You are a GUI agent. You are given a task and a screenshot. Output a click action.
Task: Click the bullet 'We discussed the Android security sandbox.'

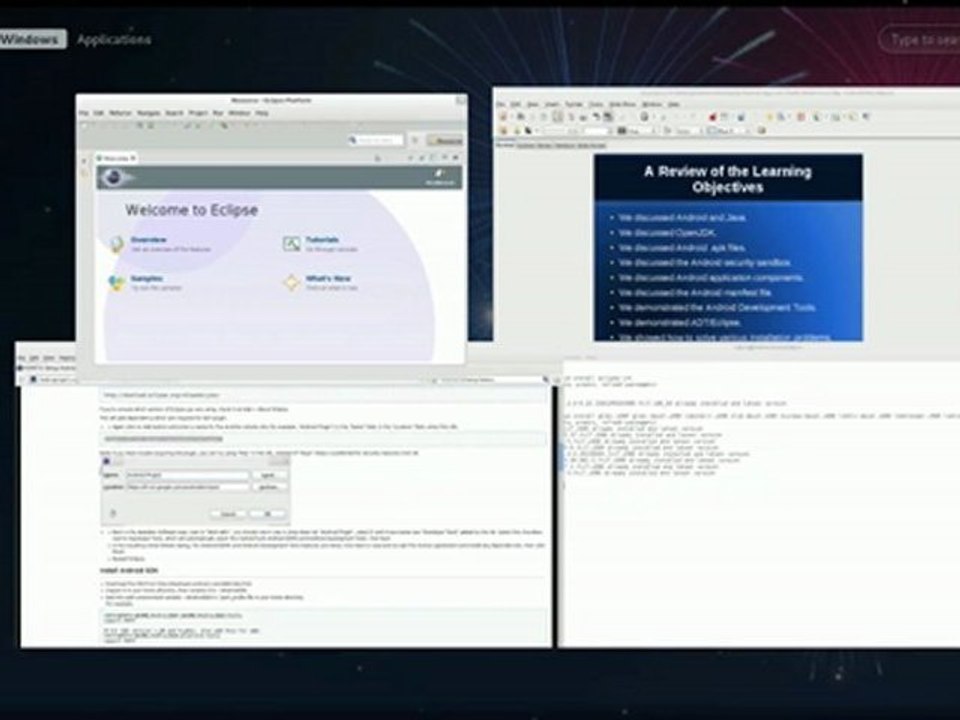[704, 263]
